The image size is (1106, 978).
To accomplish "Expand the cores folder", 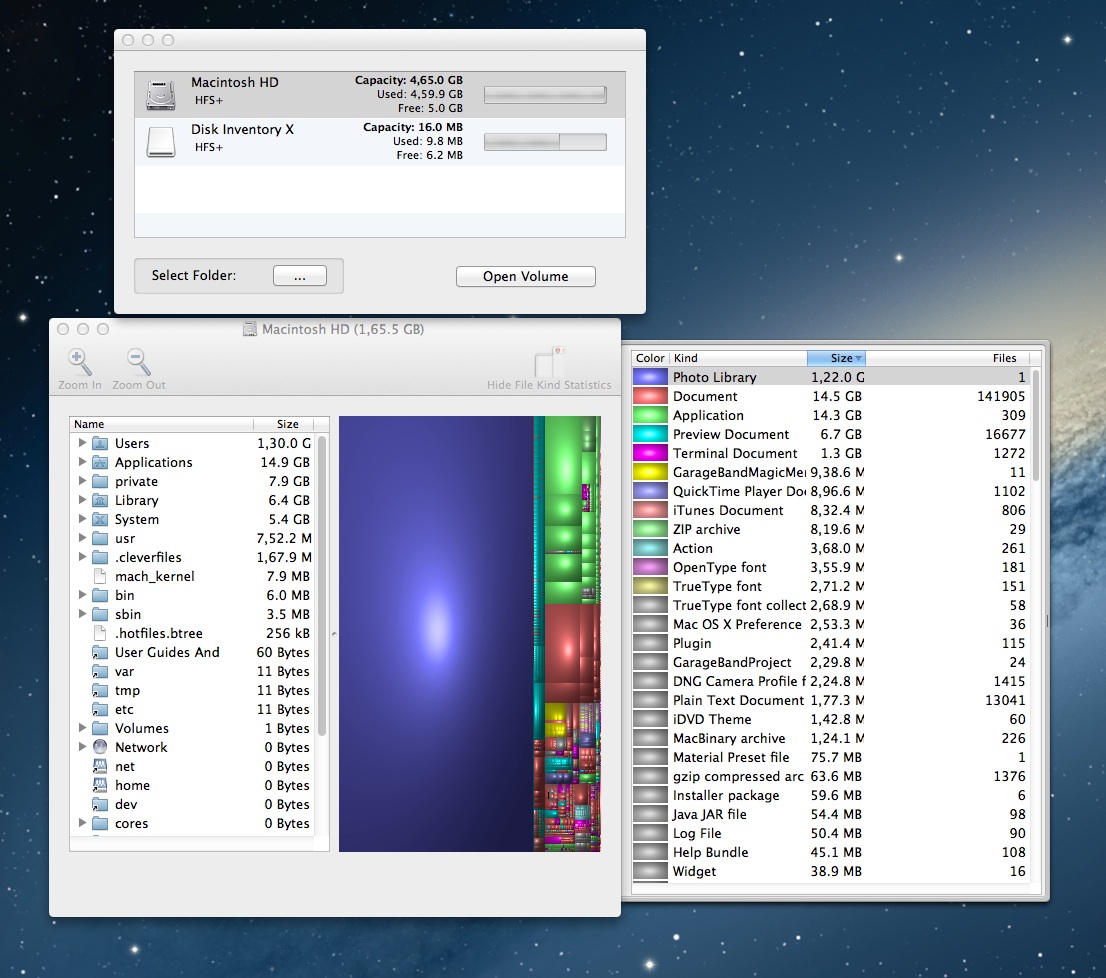I will (x=82, y=823).
